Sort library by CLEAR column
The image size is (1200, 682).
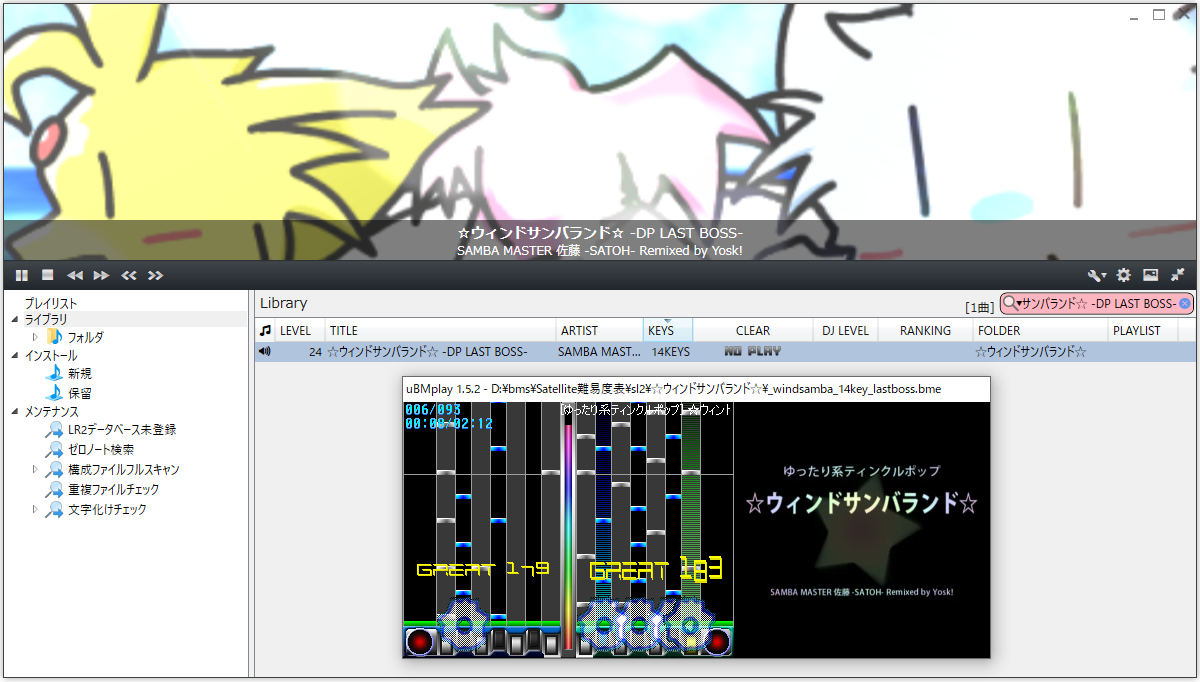pyautogui.click(x=753, y=330)
